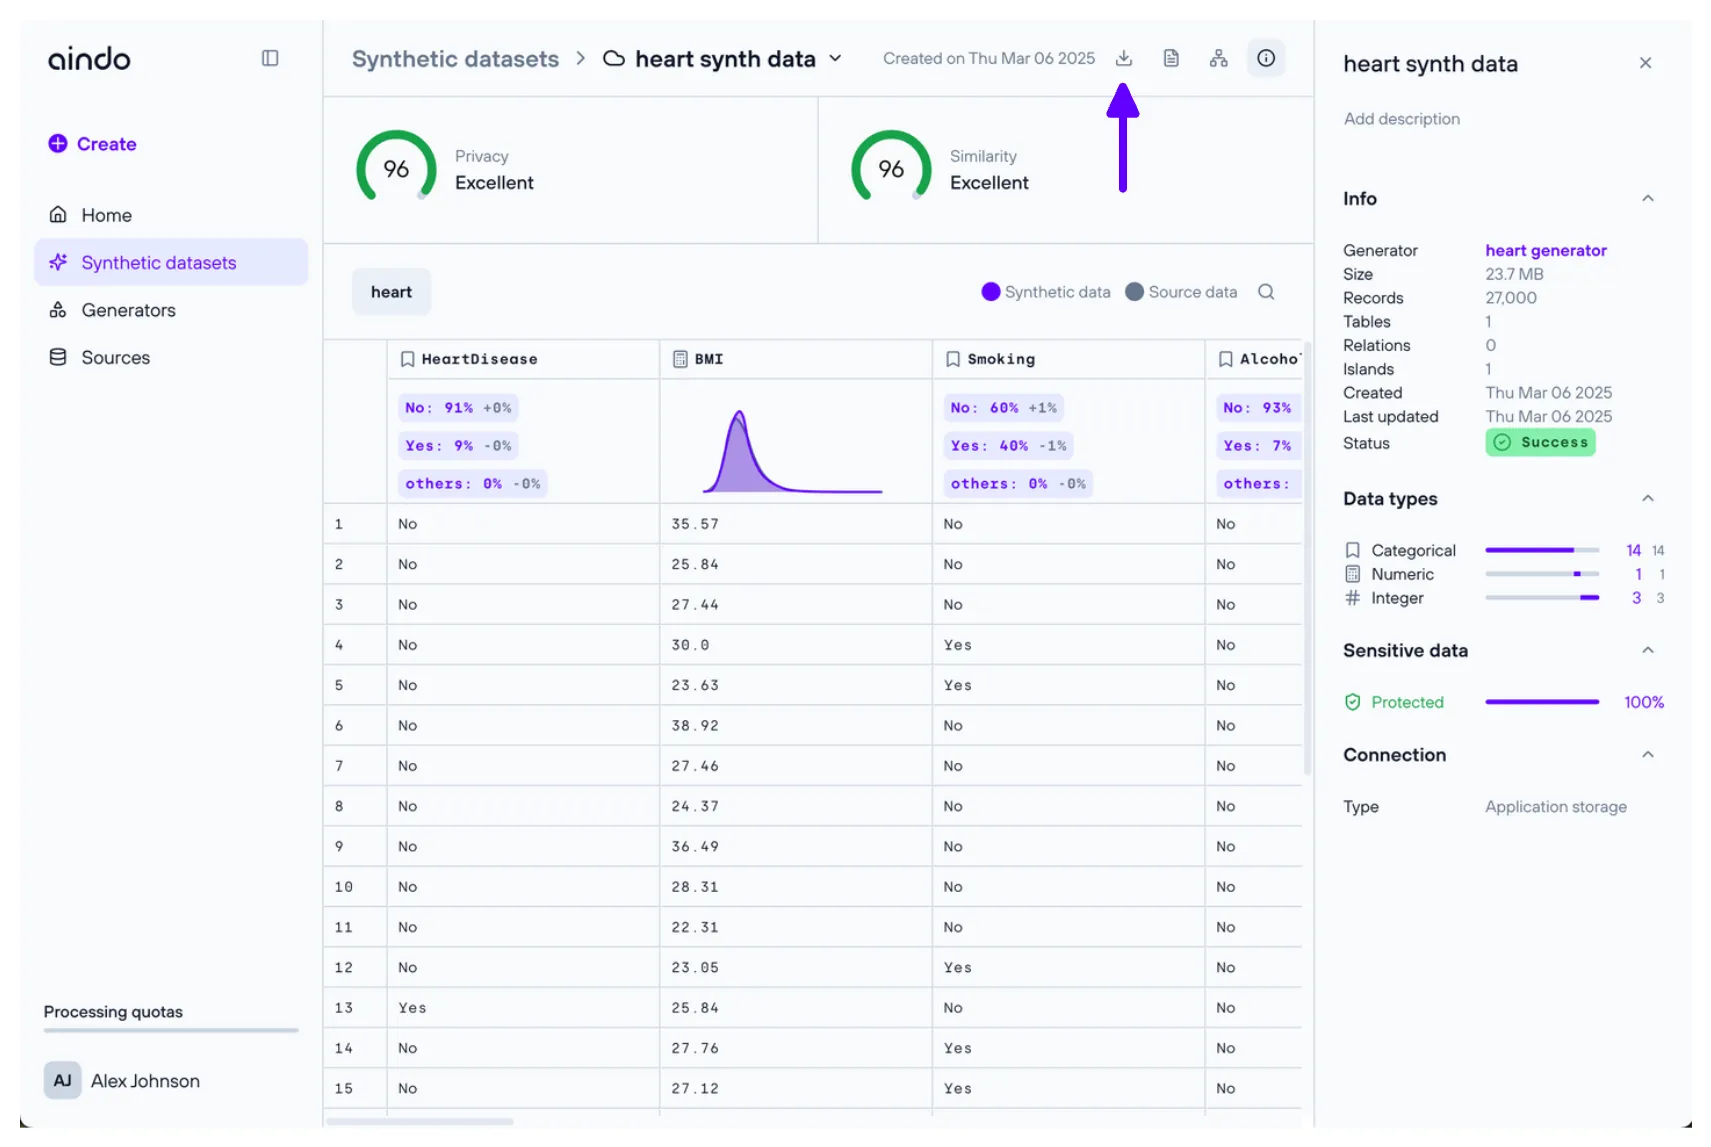Collapse the Info section
Image resolution: width=1711 pixels, height=1147 pixels.
pyautogui.click(x=1647, y=198)
